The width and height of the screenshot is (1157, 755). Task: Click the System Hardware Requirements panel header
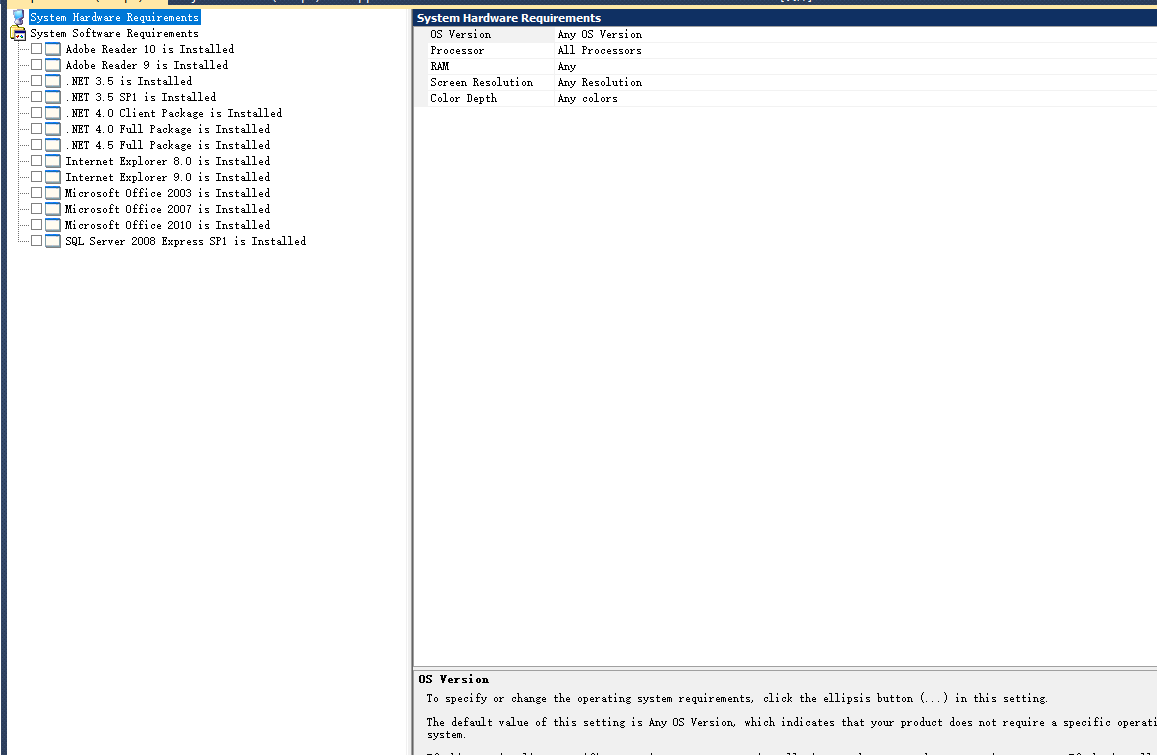tap(785, 18)
